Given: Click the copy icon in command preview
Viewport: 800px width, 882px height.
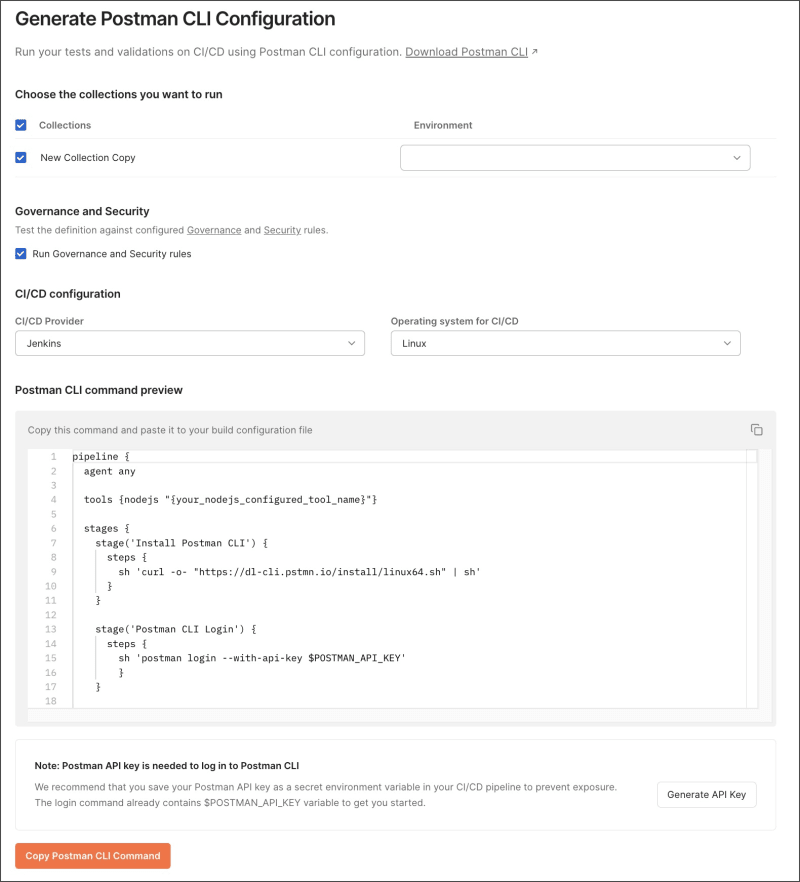Looking at the screenshot, I should 756,430.
